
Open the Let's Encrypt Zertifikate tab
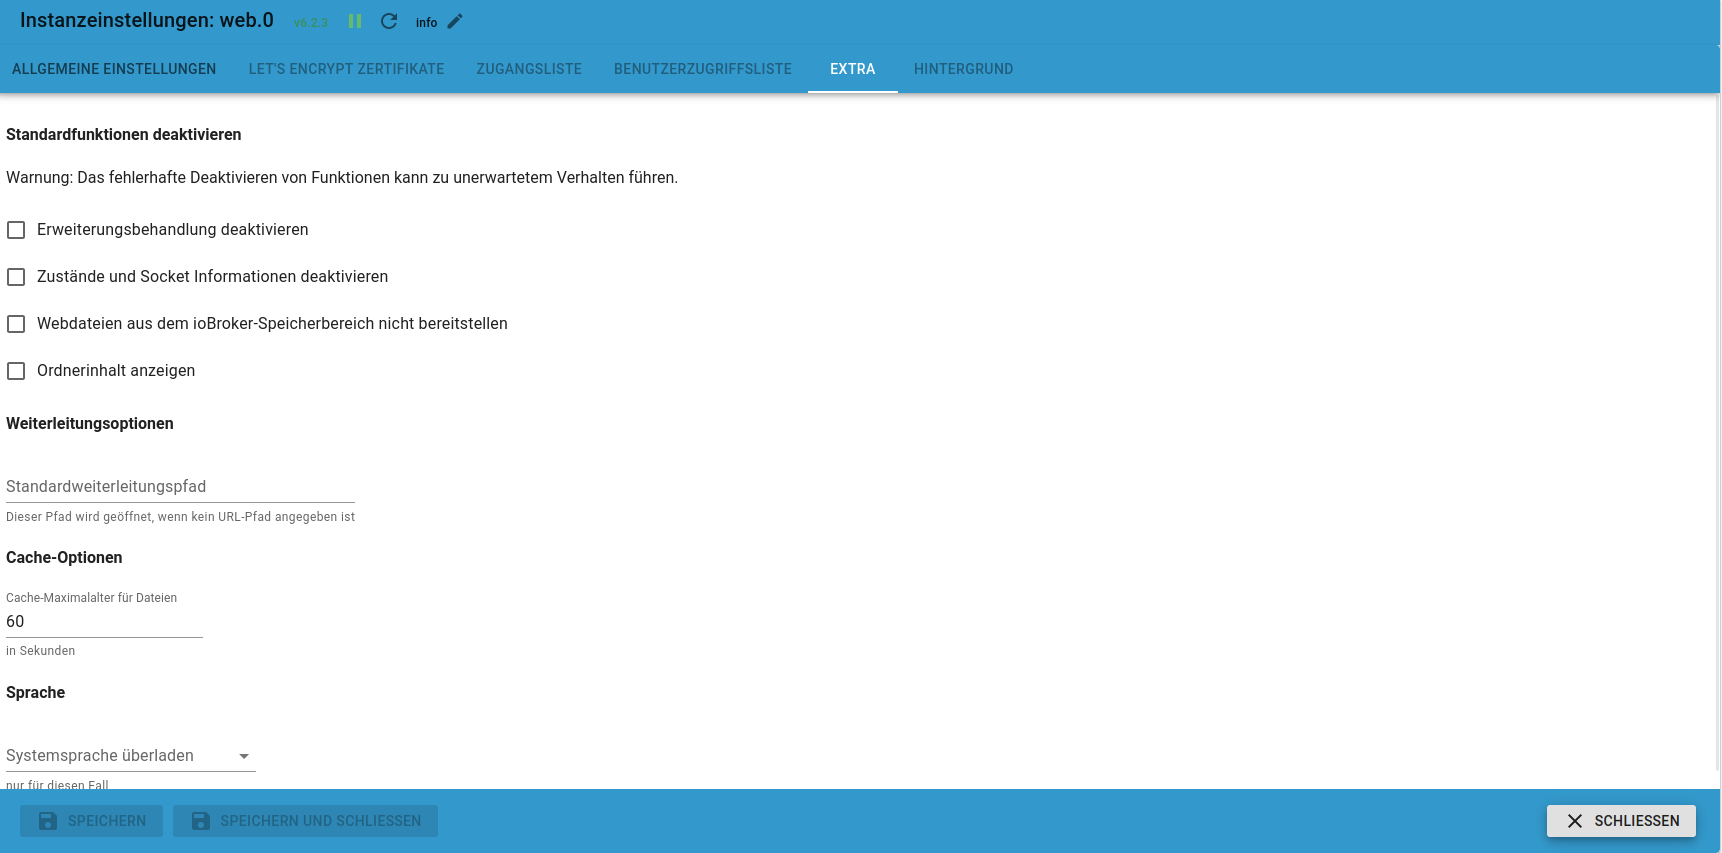coord(346,69)
